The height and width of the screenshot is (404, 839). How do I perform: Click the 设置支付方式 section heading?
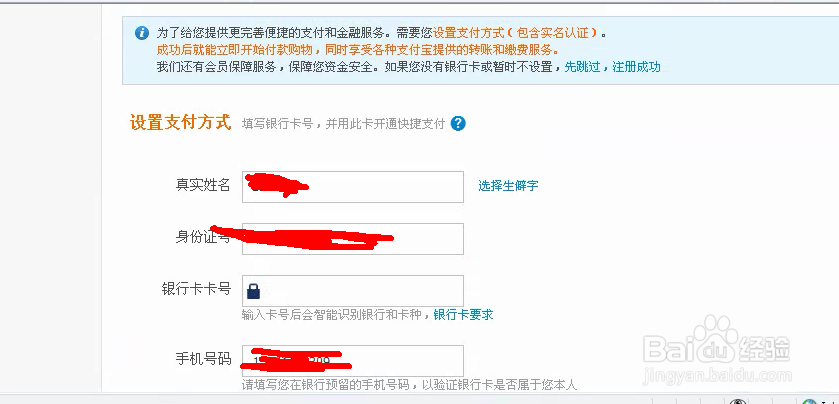pyautogui.click(x=180, y=123)
